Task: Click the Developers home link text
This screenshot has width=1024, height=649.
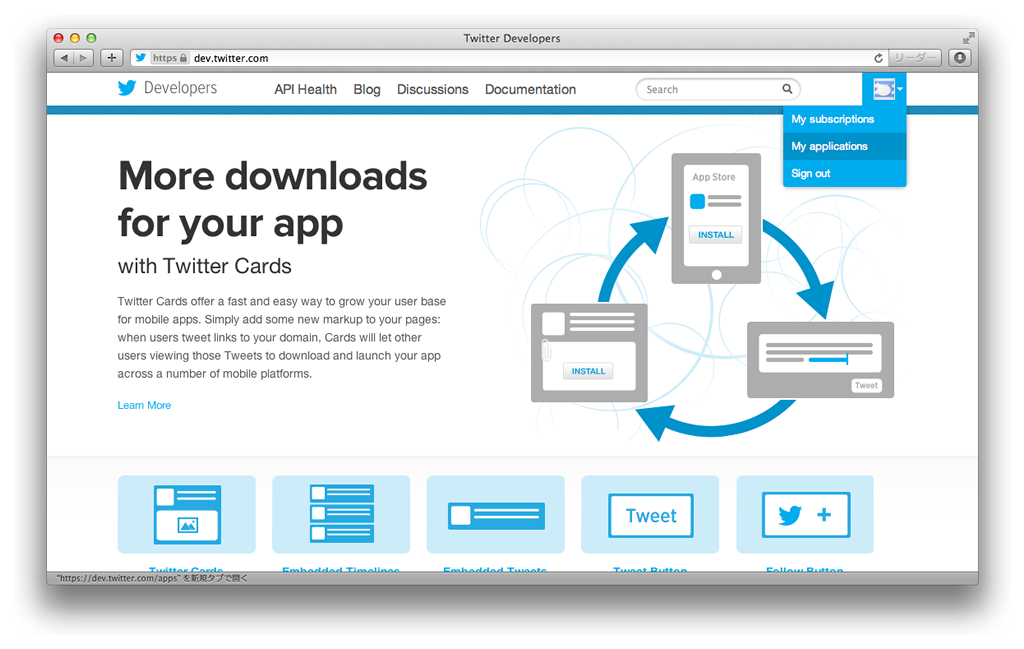Action: (x=180, y=88)
